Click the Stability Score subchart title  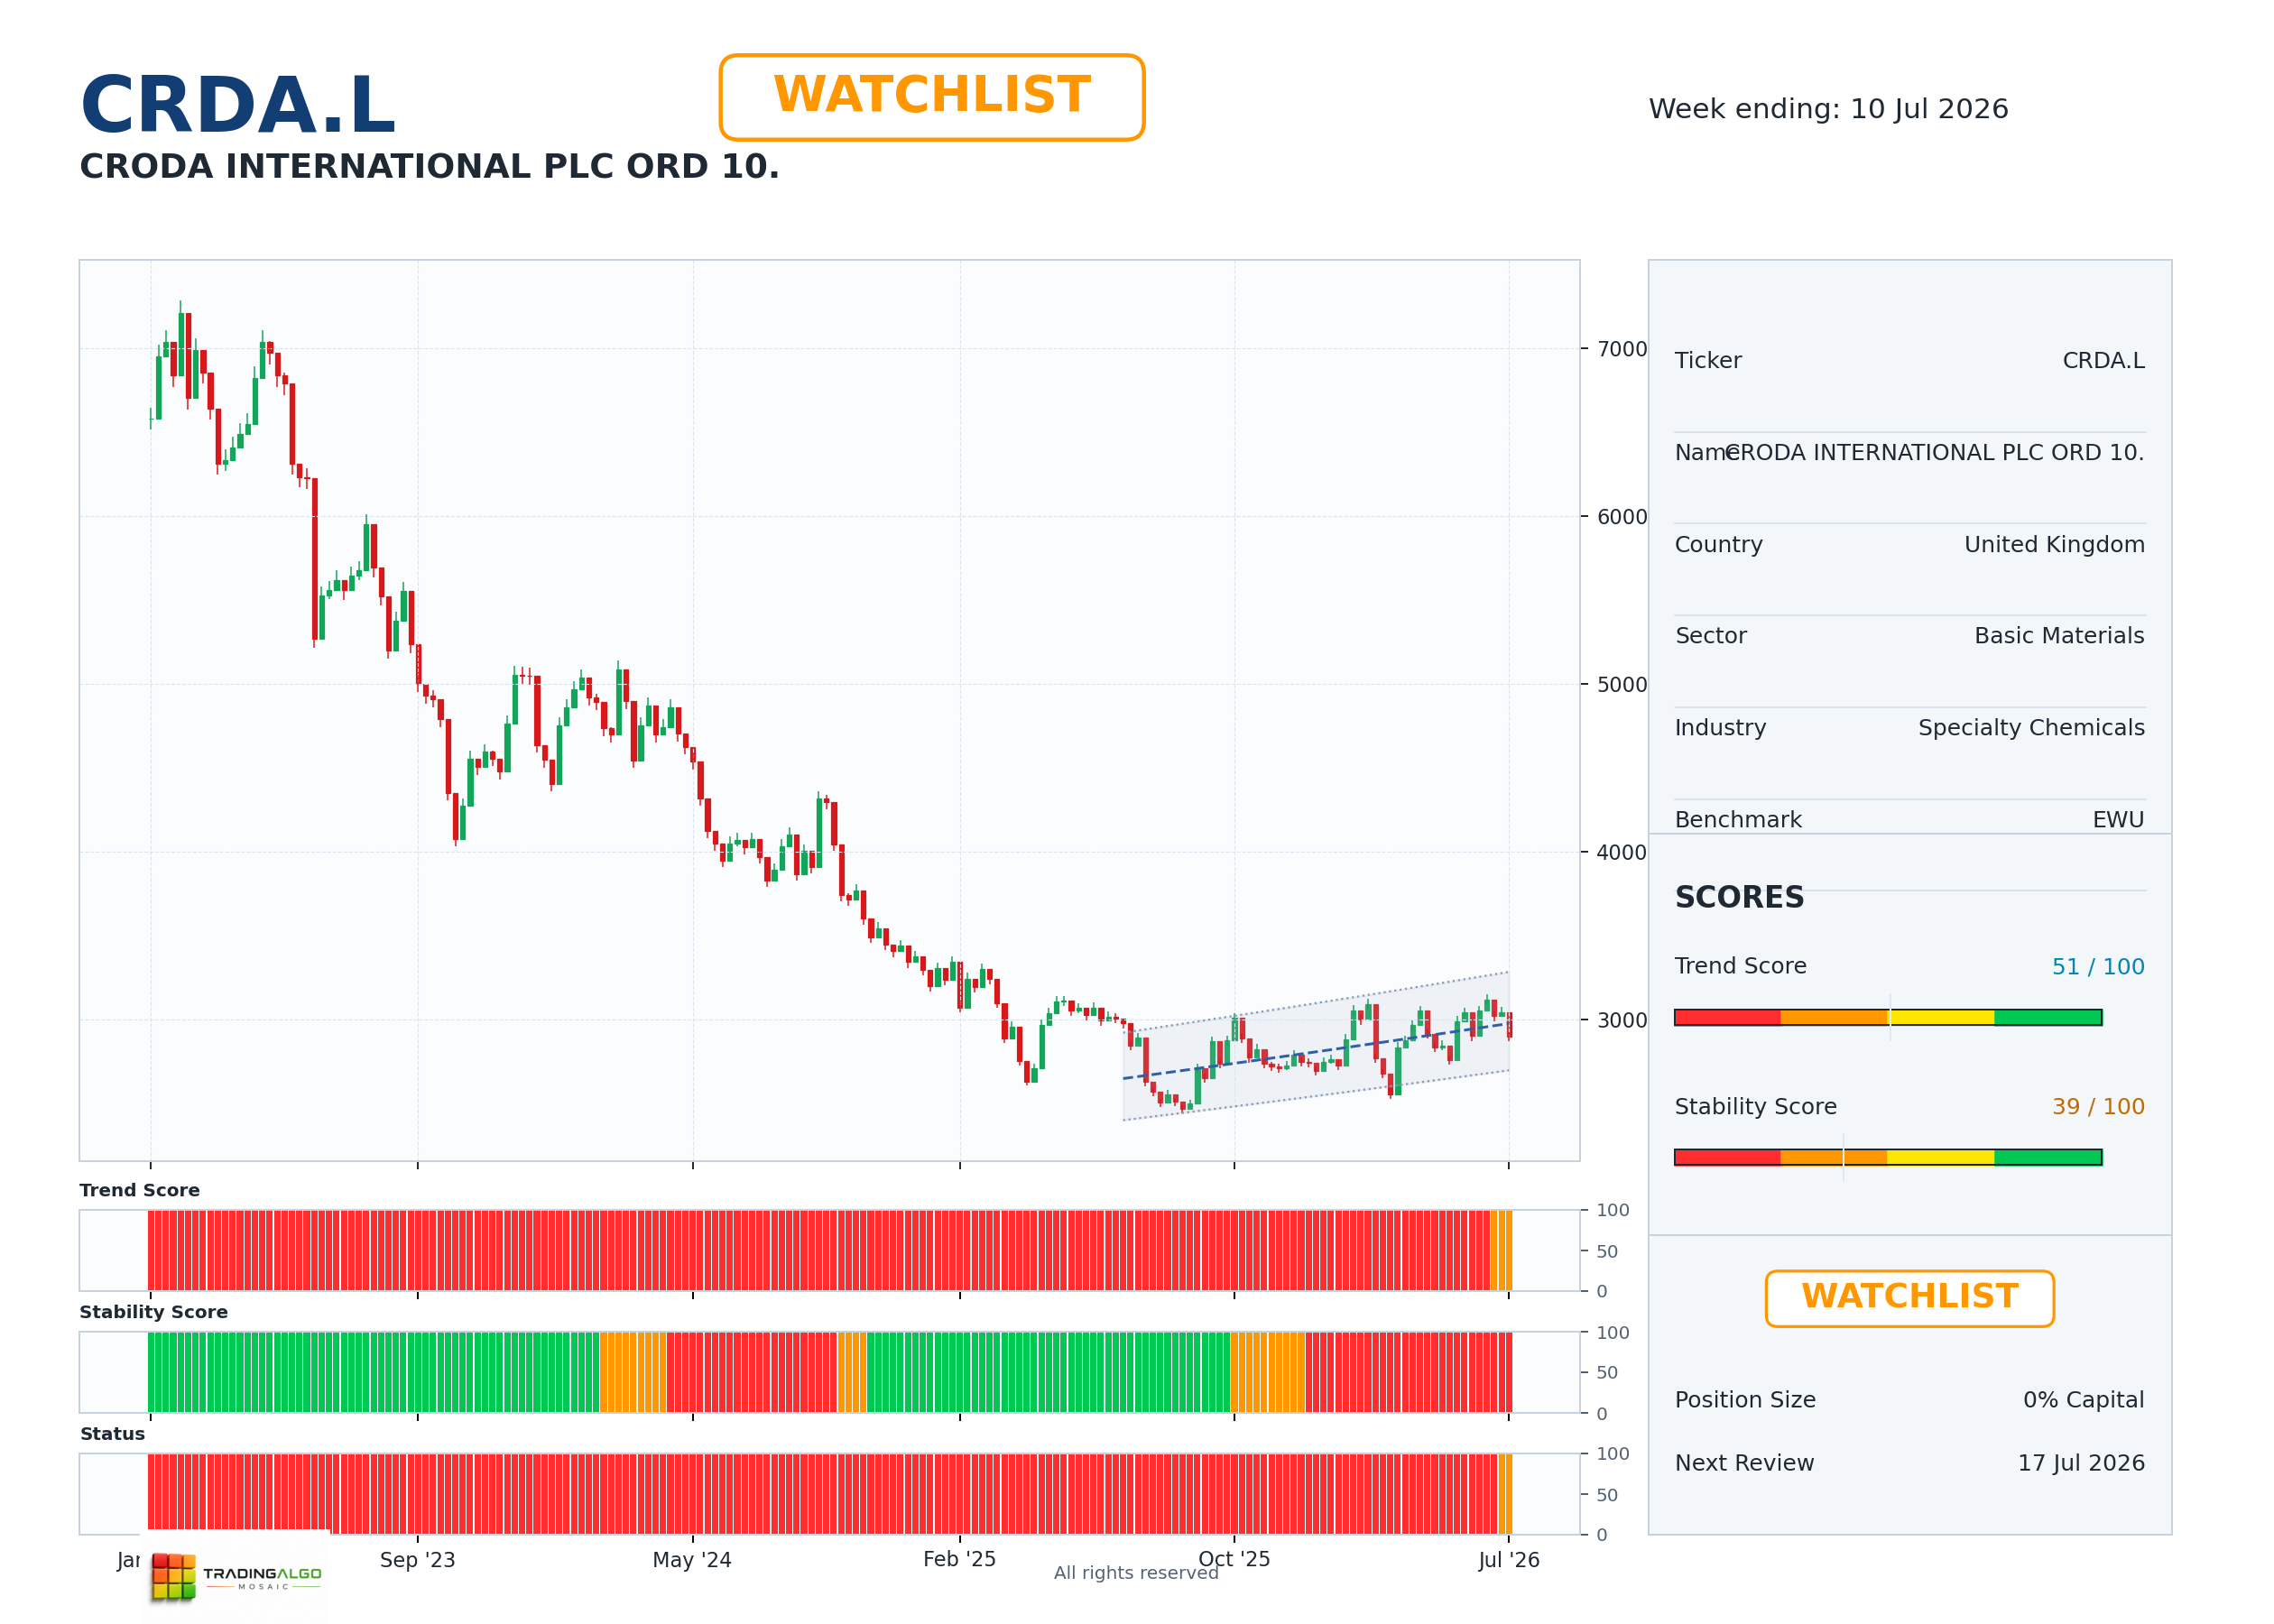point(154,1312)
